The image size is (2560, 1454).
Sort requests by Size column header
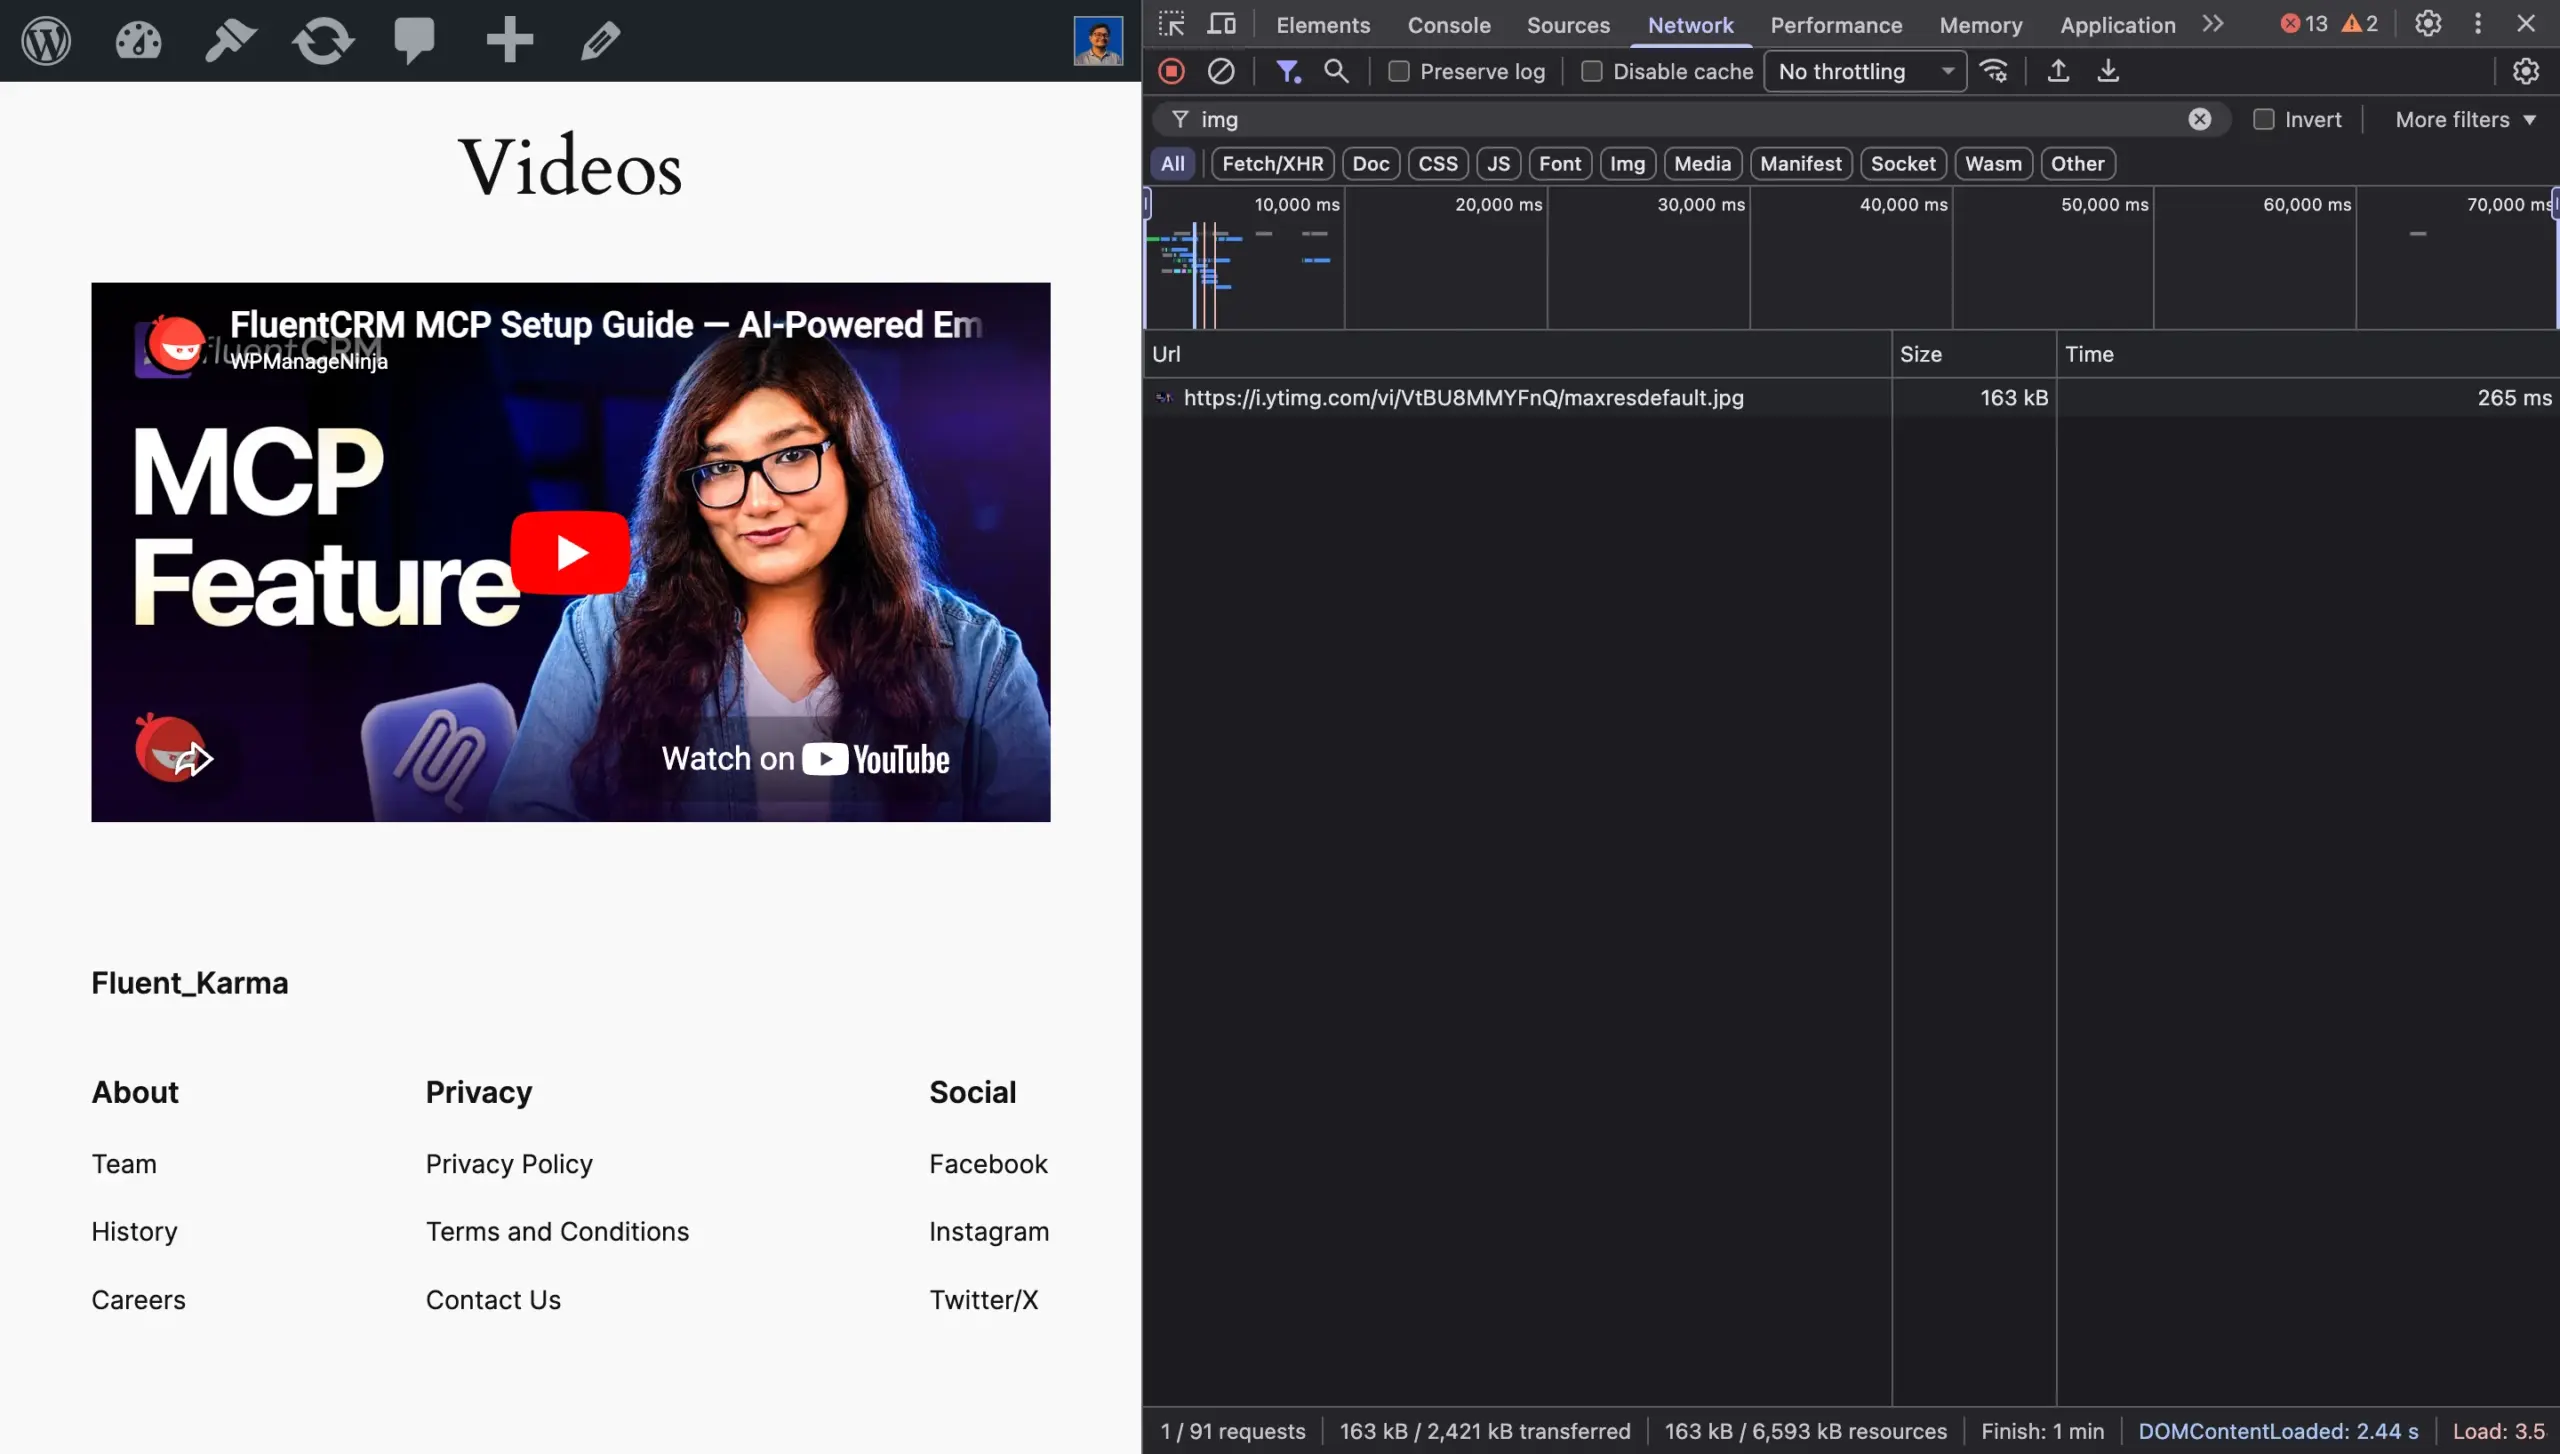click(x=1972, y=354)
